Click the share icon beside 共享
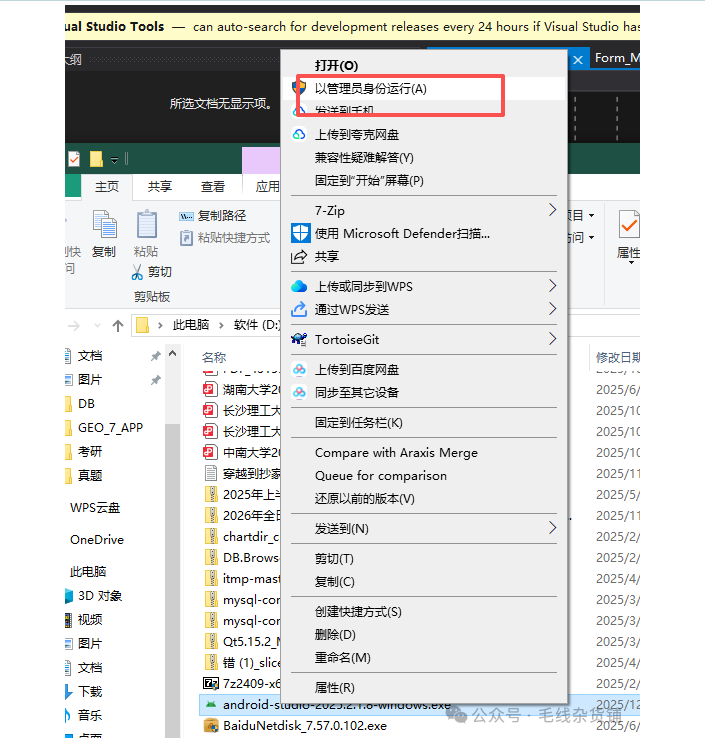The image size is (705, 747). point(299,256)
